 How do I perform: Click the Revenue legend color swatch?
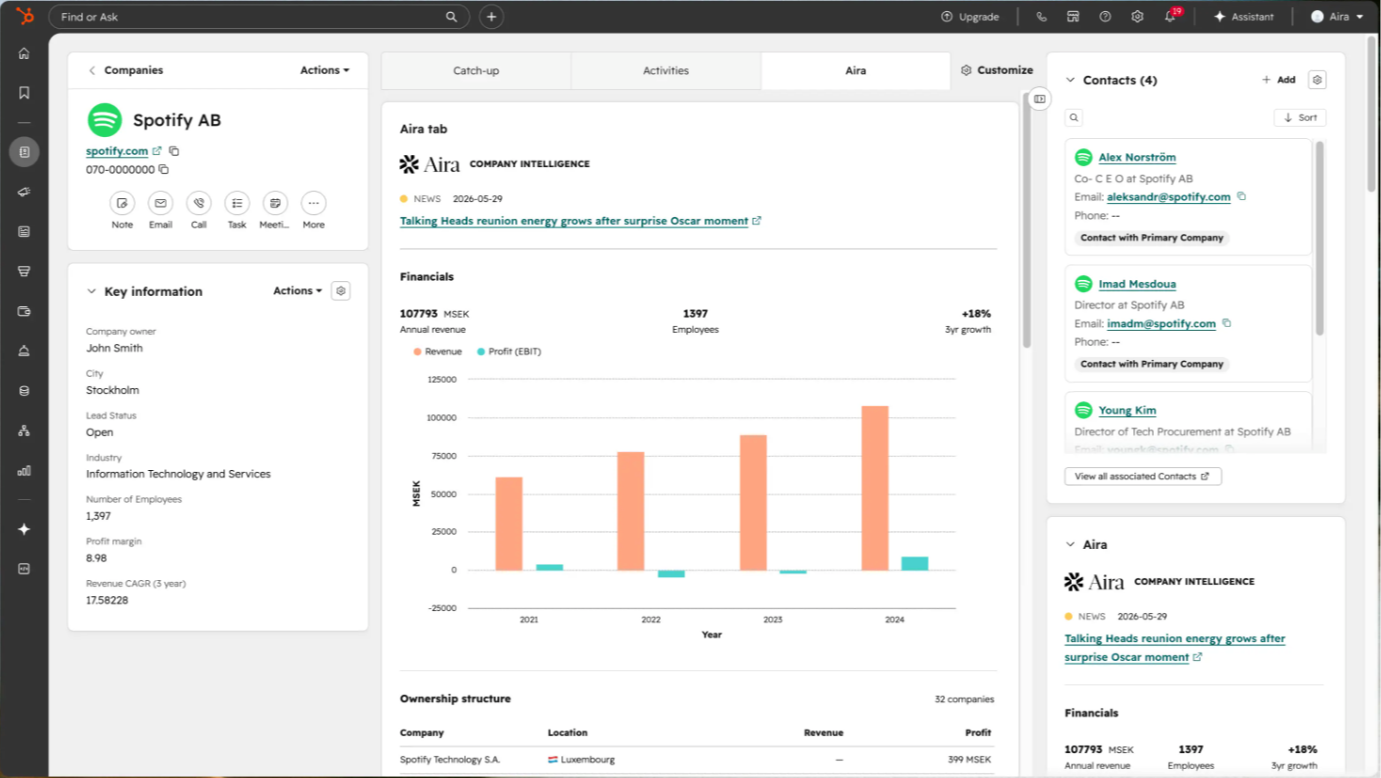click(x=417, y=352)
